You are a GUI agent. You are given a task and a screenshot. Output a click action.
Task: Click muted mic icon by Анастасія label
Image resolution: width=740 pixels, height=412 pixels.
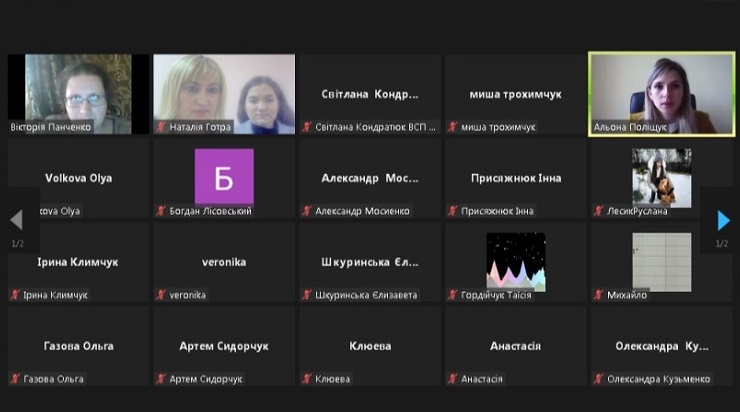click(x=453, y=379)
